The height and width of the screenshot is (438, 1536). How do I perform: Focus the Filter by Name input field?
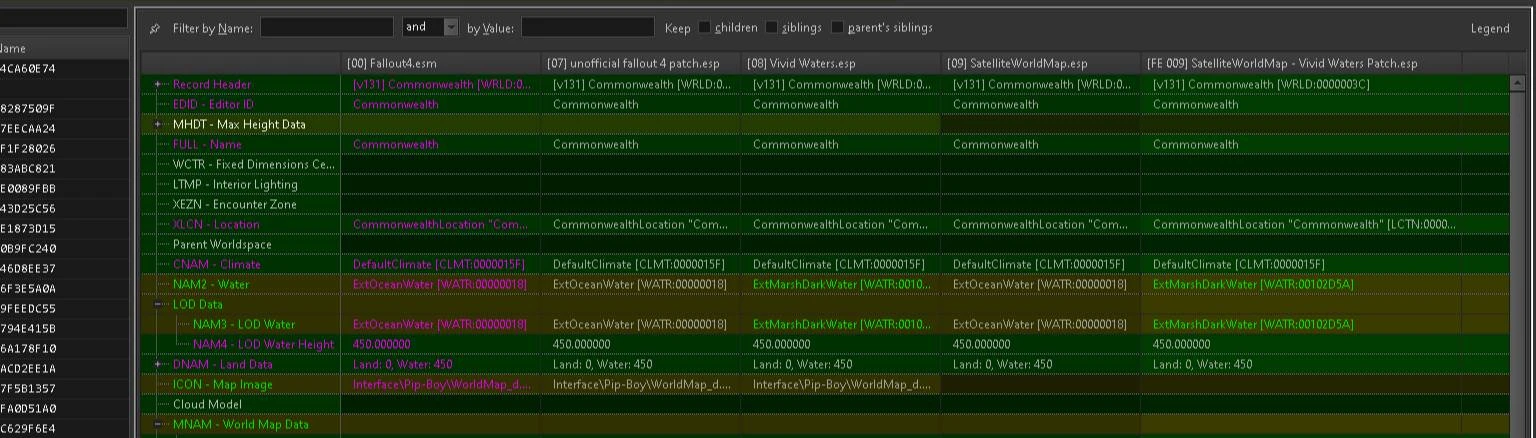point(326,28)
